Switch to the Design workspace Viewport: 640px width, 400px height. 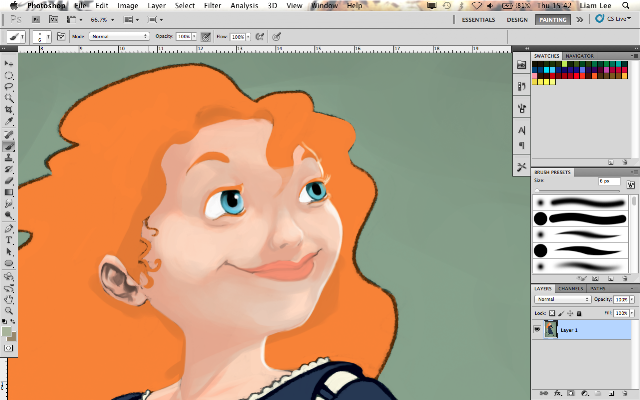point(517,20)
